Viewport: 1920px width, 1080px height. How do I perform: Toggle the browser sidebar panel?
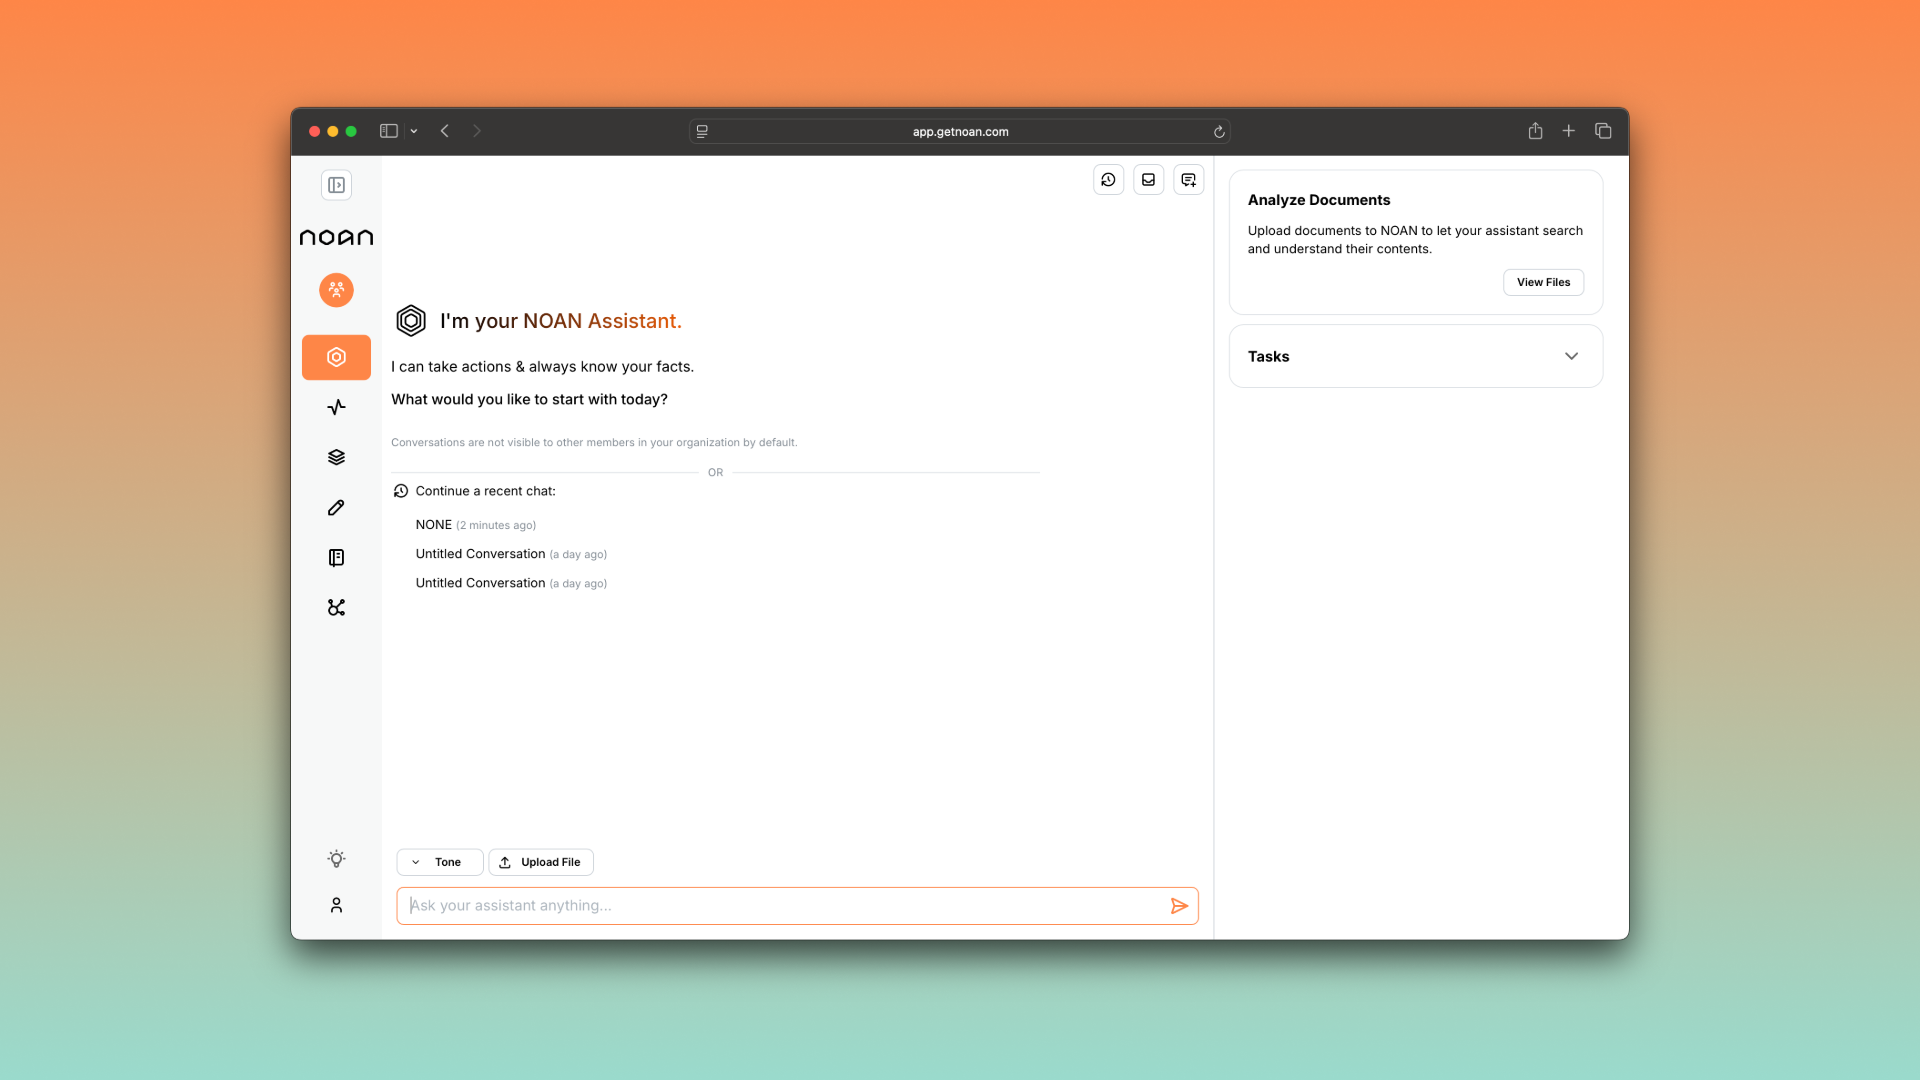(x=389, y=131)
